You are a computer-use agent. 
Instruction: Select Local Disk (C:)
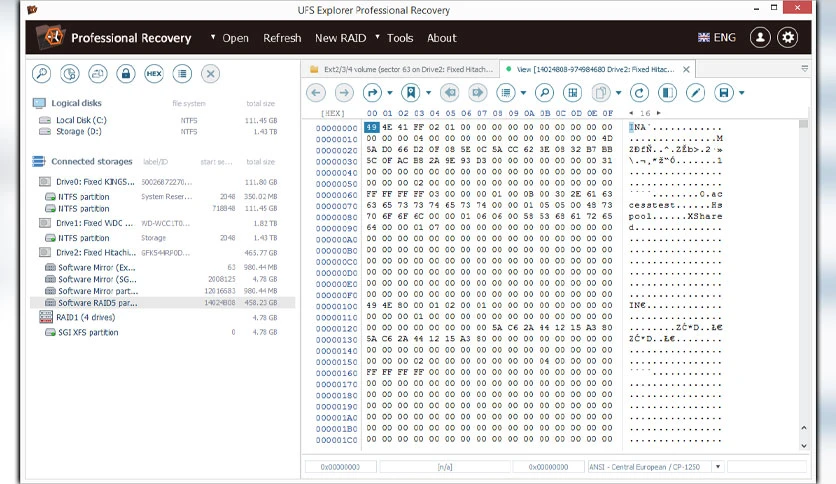coord(81,120)
